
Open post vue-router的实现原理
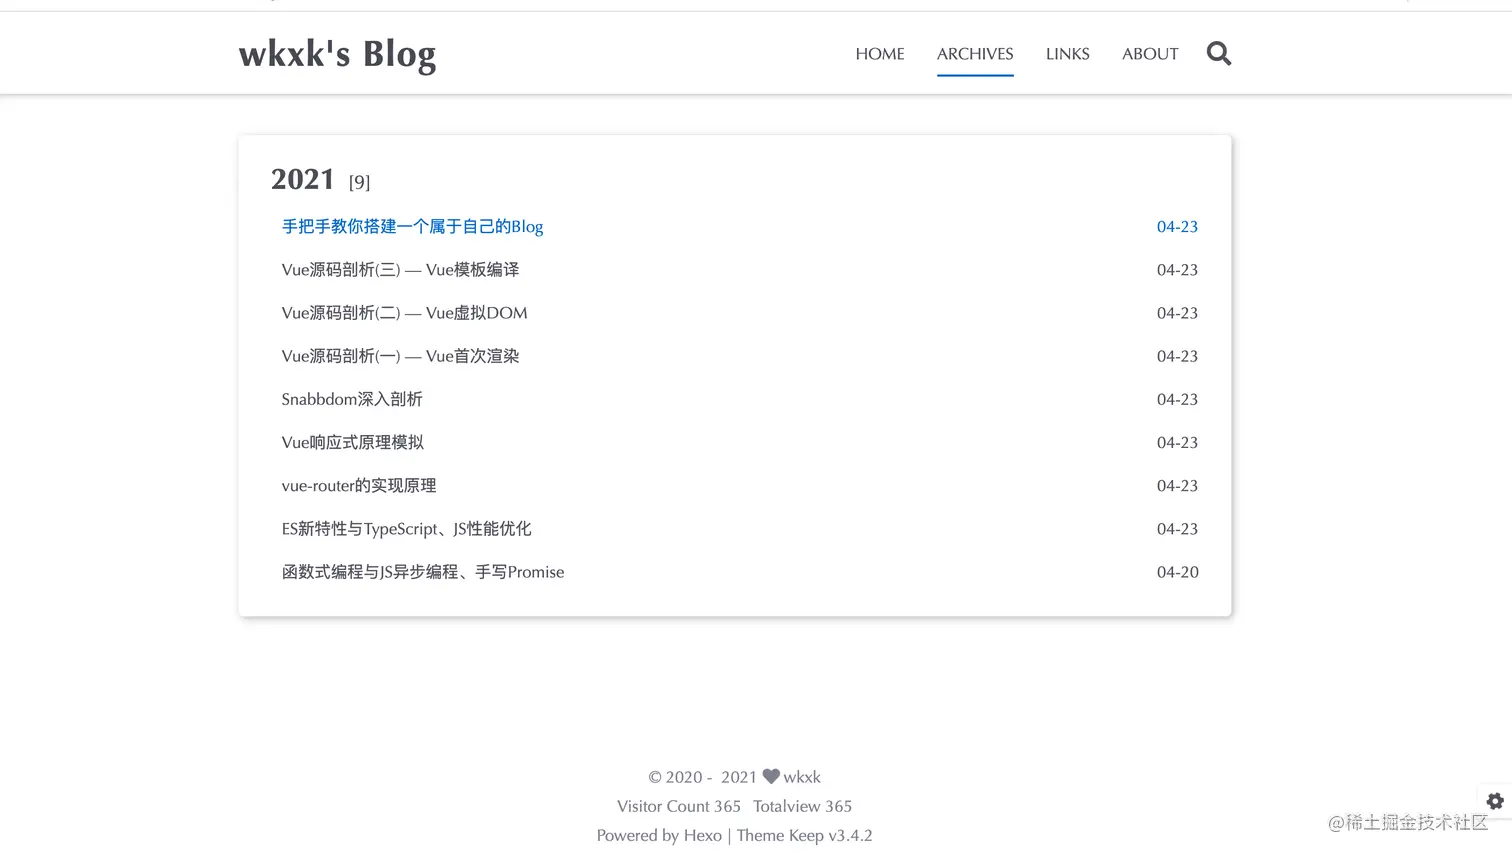coord(359,486)
